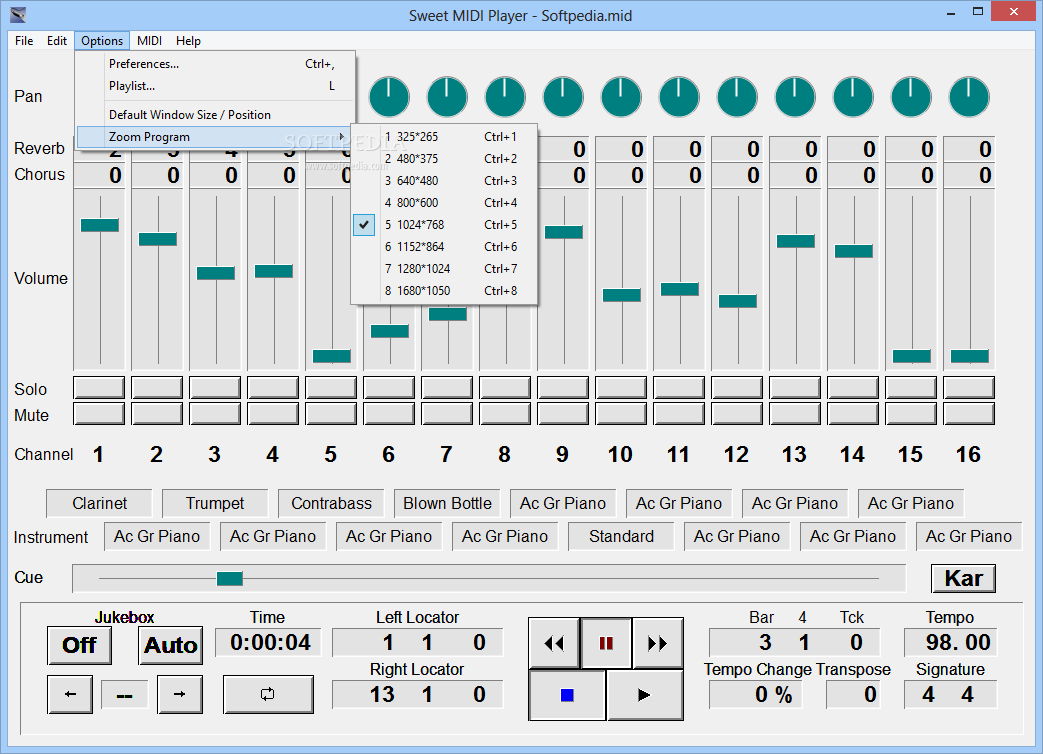Start playback with the play triangle button
Viewport: 1043px width, 754px height.
(644, 695)
